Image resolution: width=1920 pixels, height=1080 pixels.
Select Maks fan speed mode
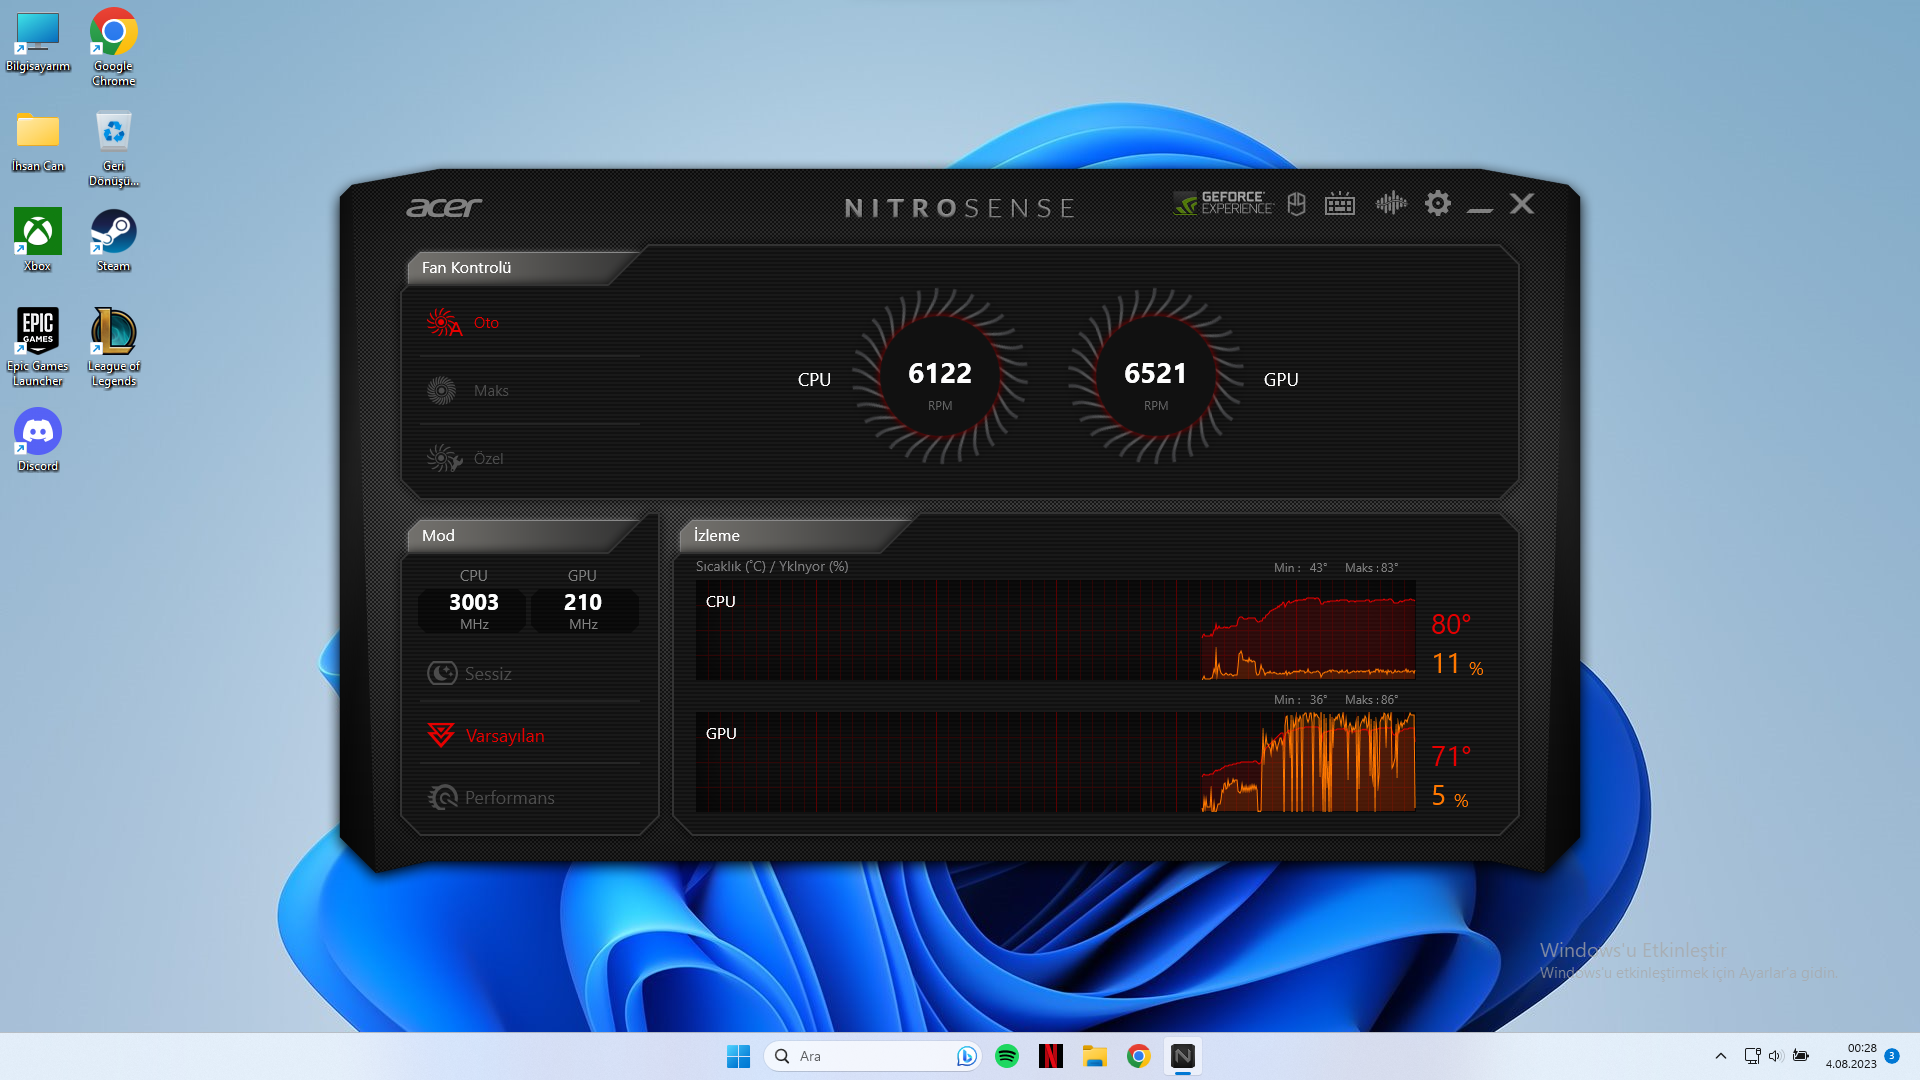[490, 391]
